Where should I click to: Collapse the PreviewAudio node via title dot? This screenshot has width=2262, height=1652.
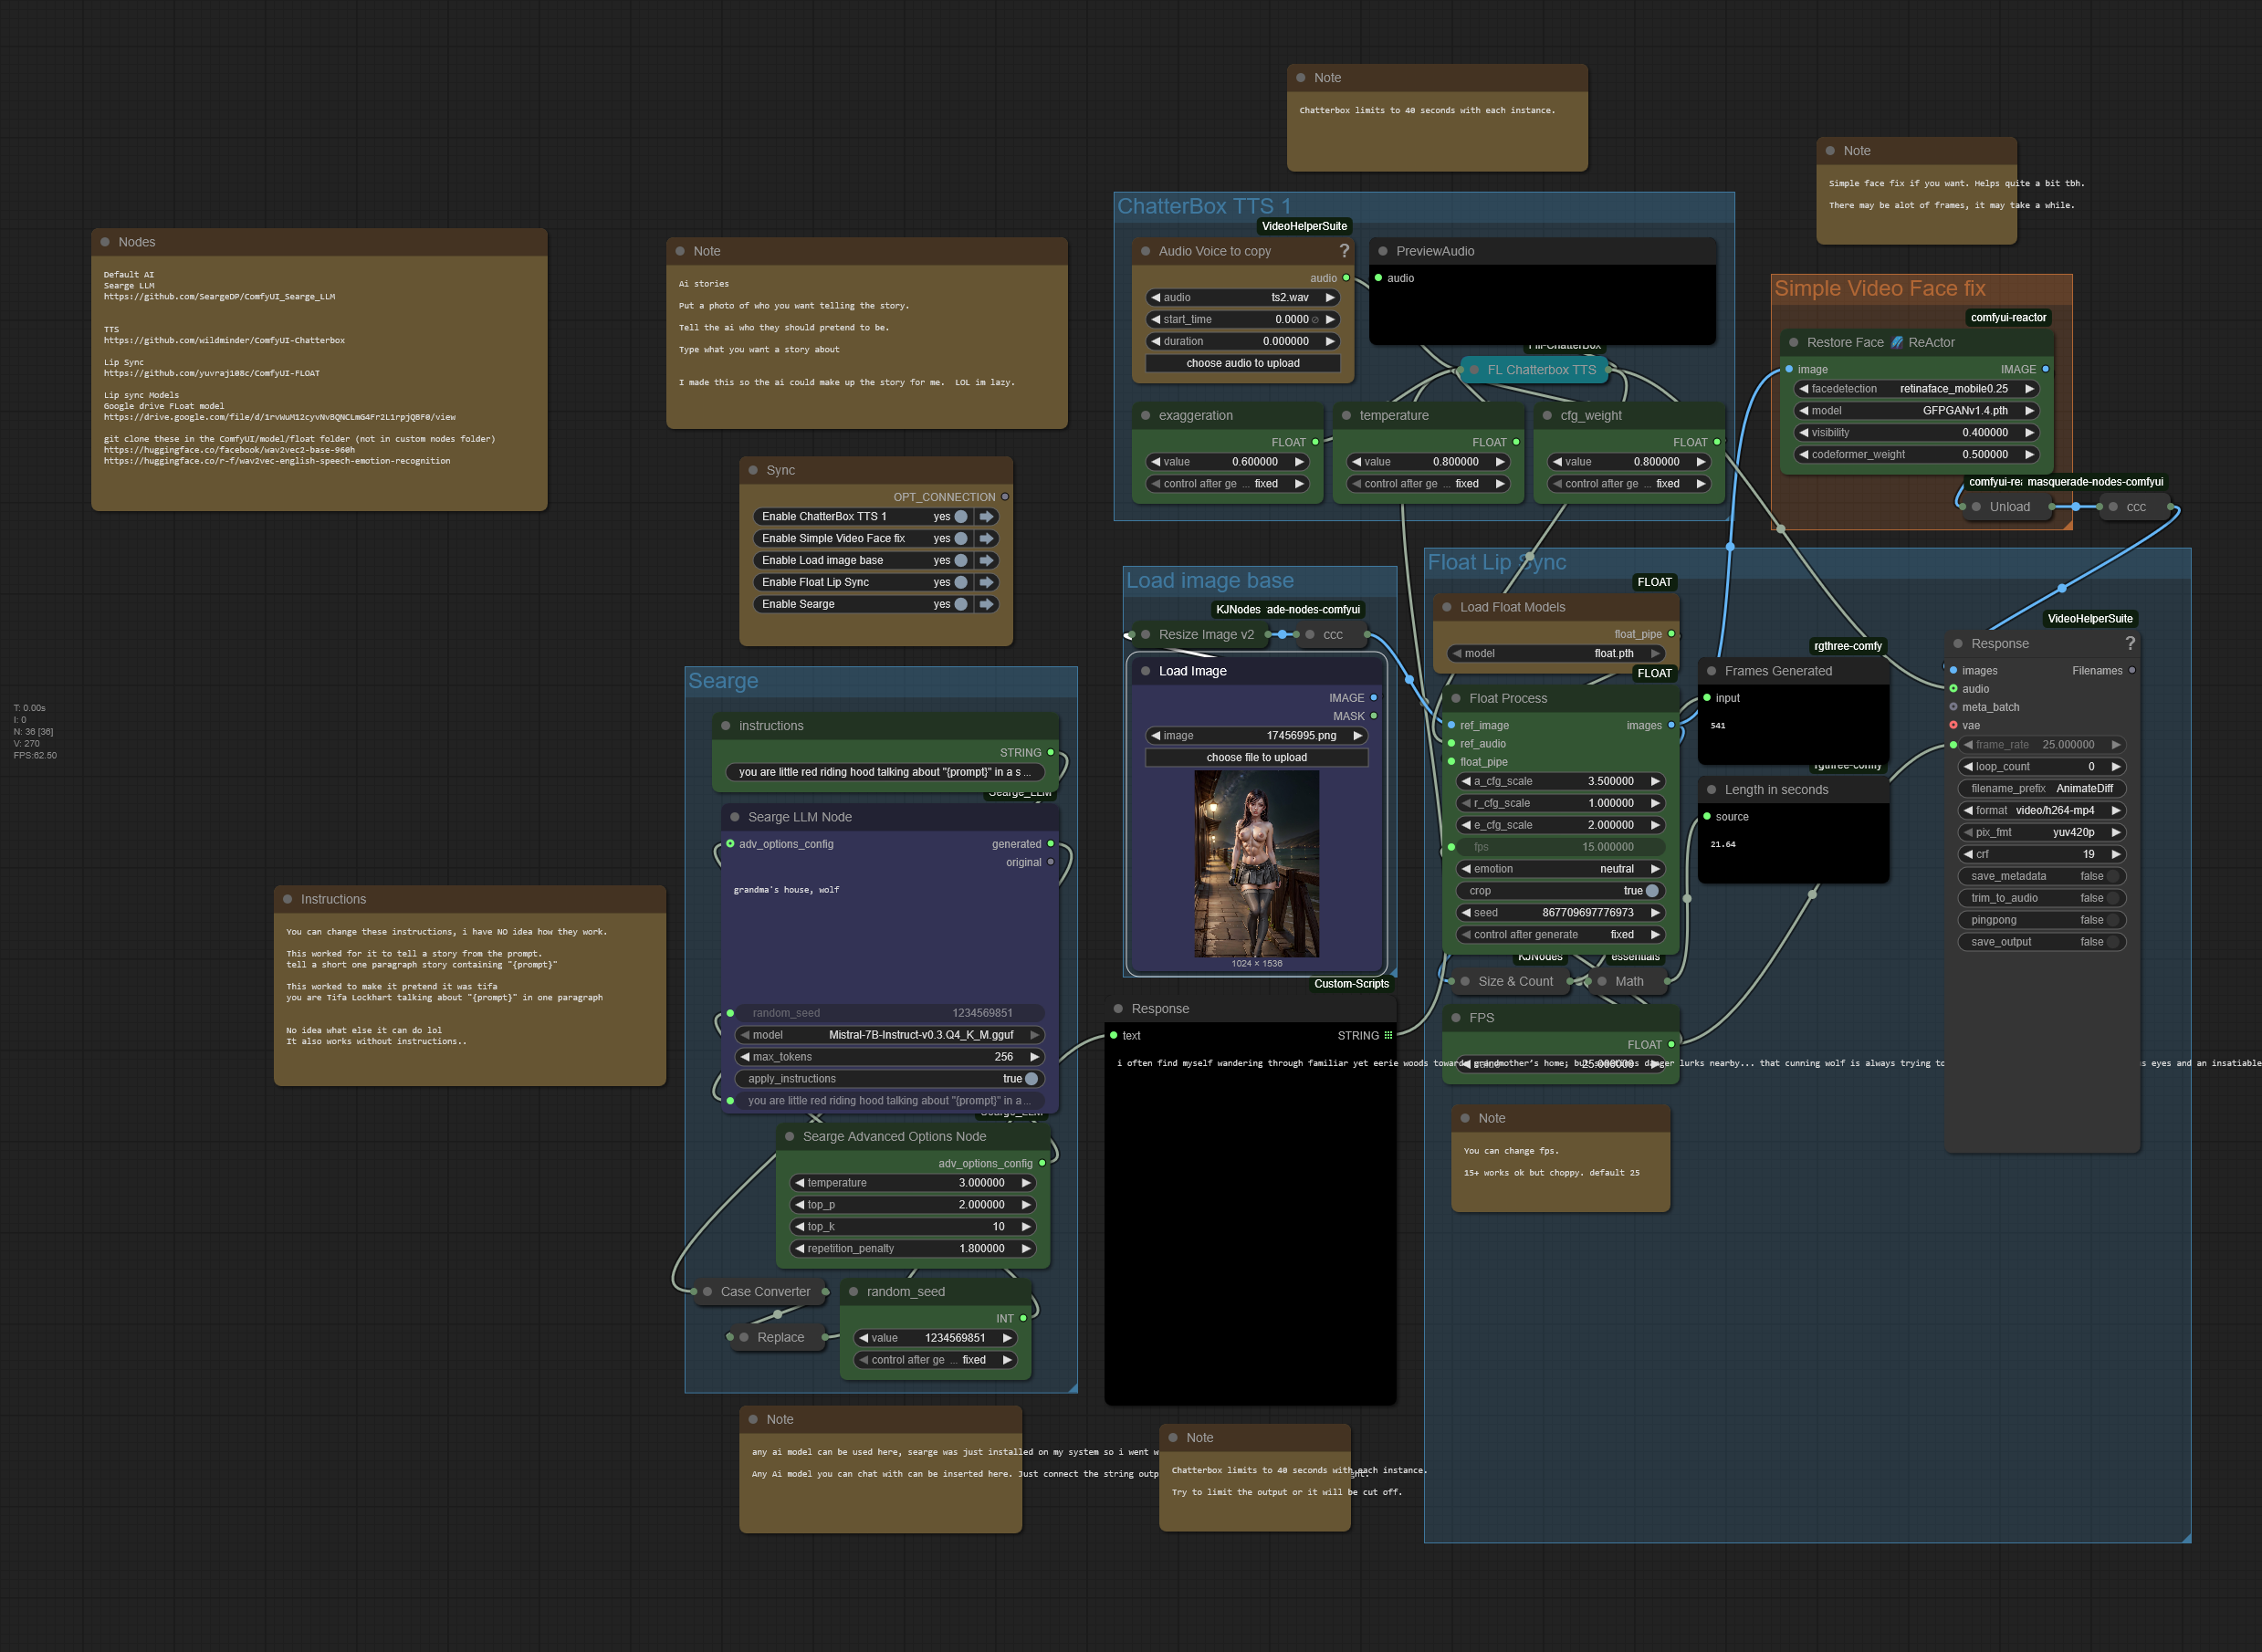pyautogui.click(x=1383, y=252)
